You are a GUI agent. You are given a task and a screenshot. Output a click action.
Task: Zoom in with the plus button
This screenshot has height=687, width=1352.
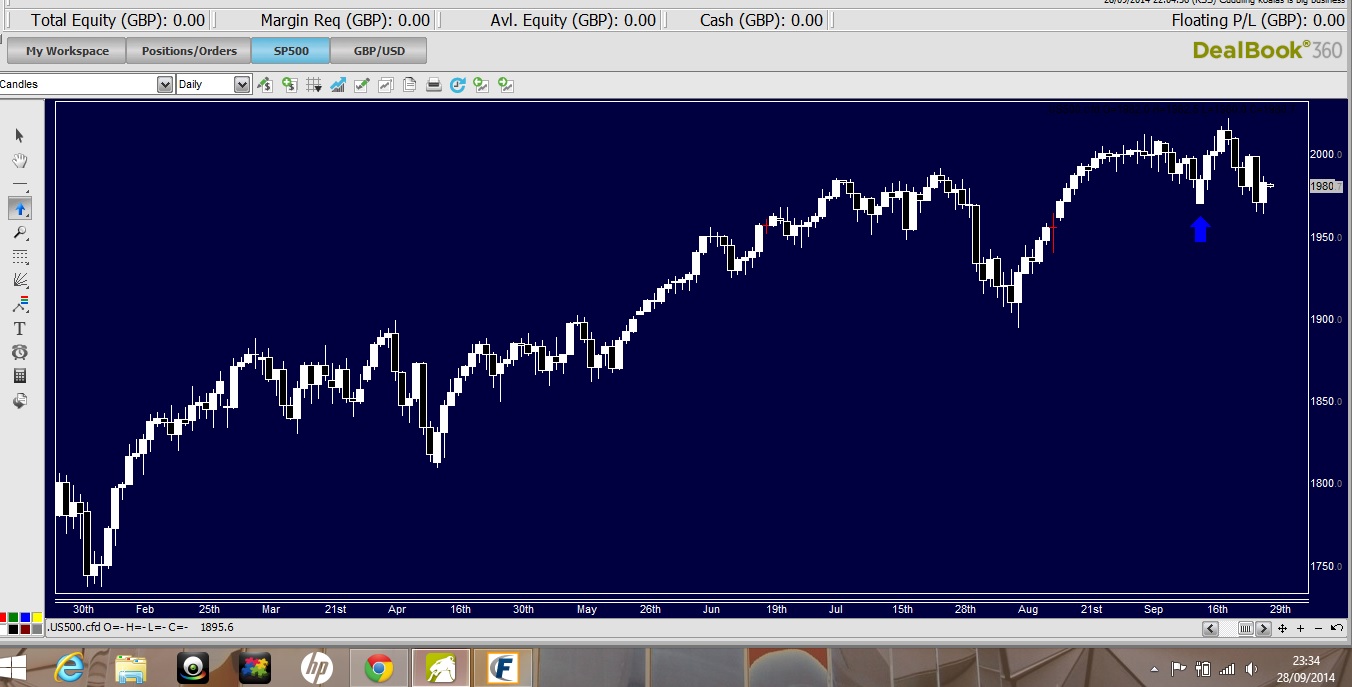click(1300, 628)
